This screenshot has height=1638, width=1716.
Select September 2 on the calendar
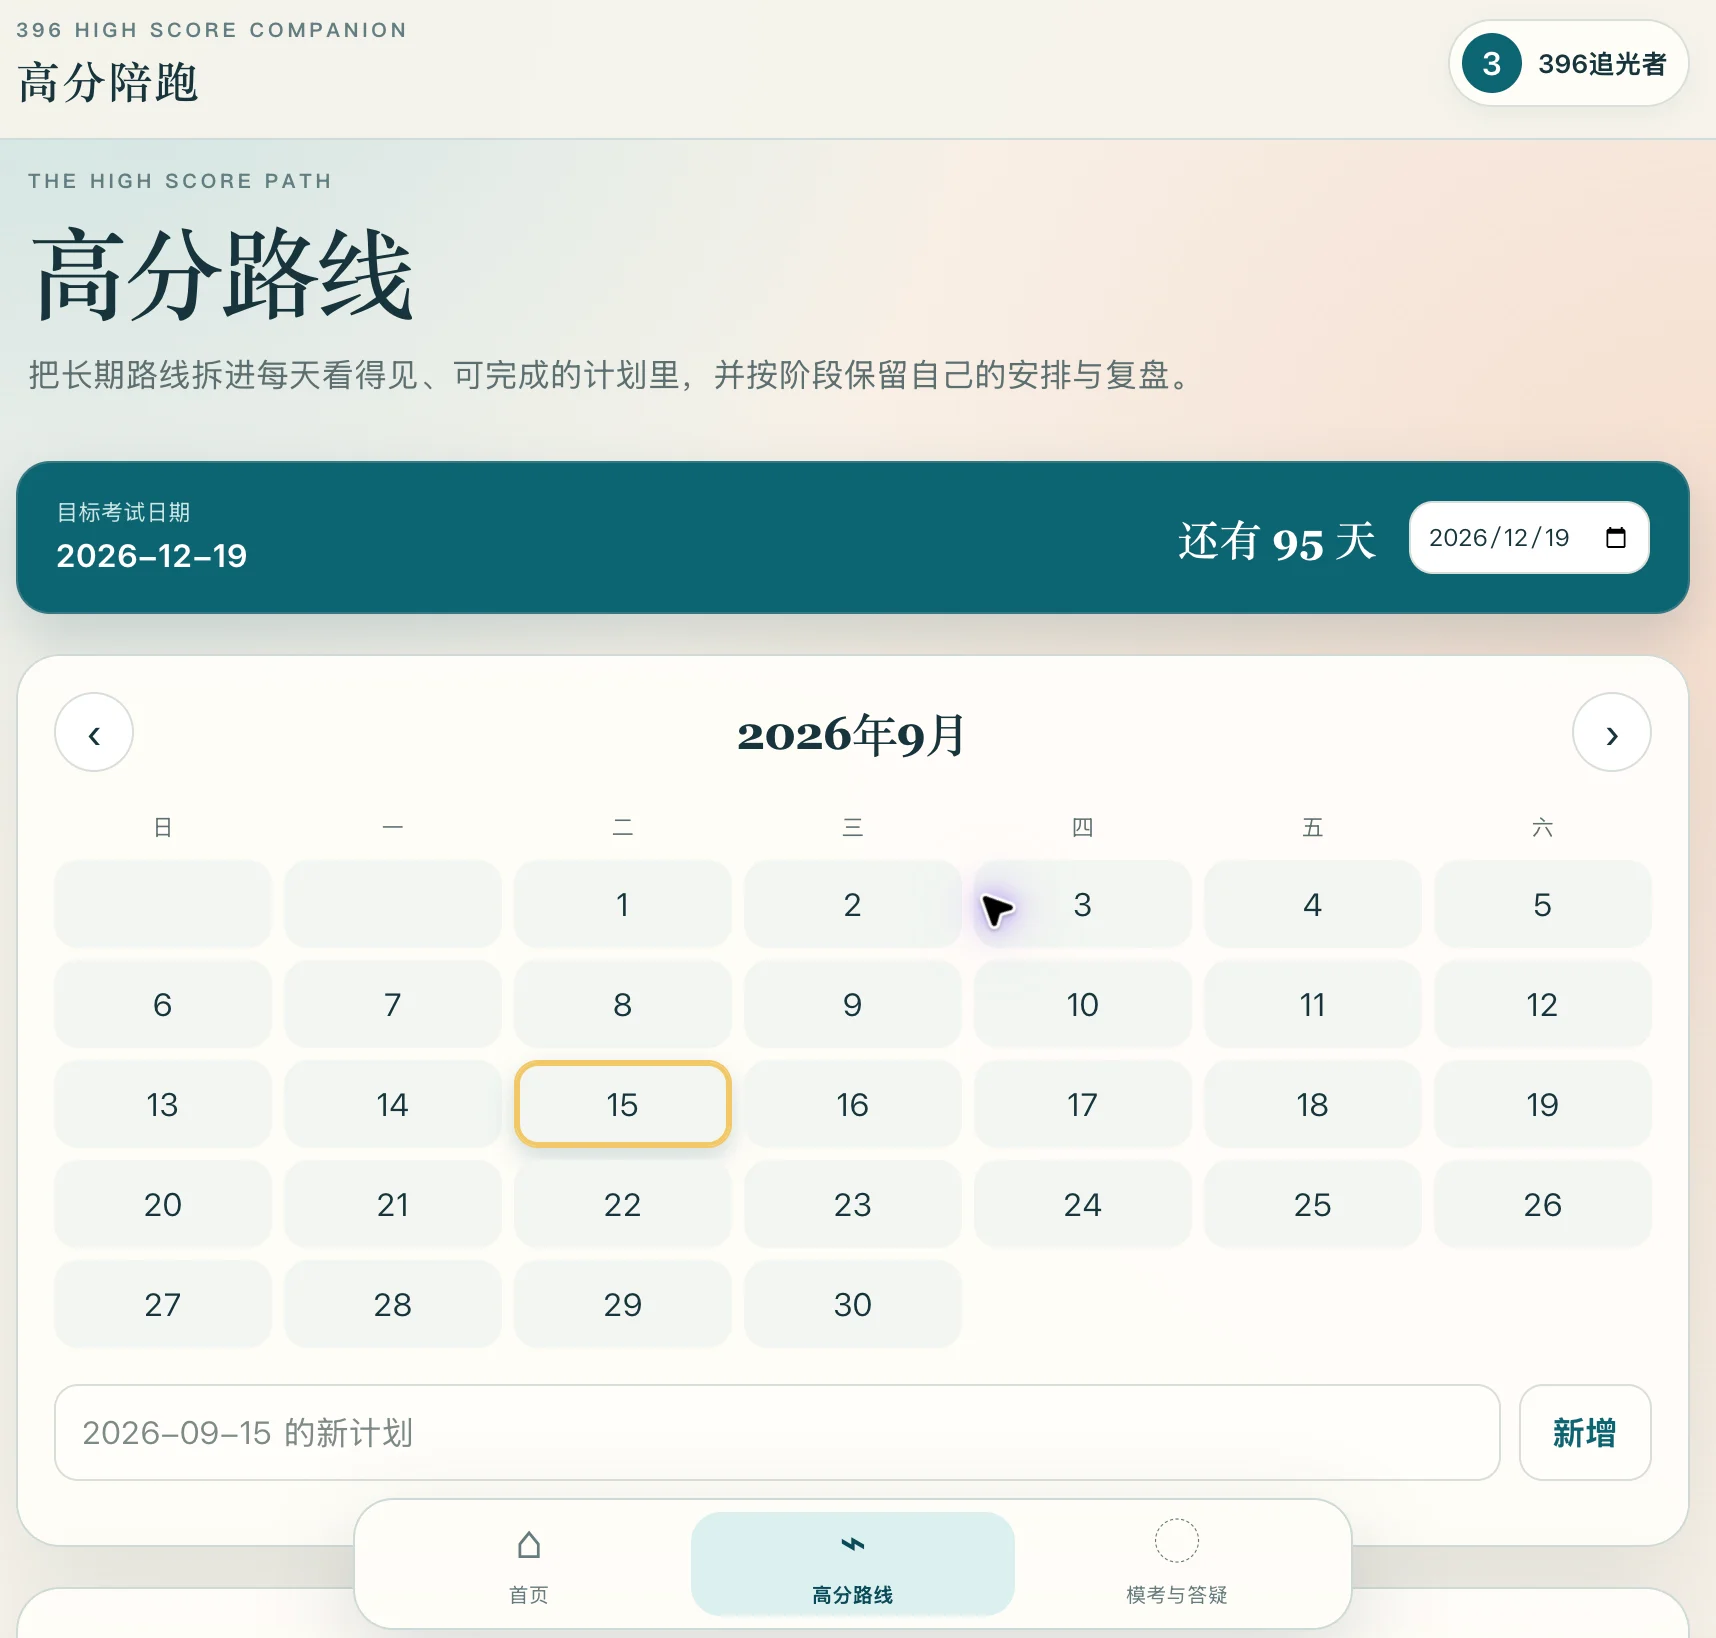(852, 904)
